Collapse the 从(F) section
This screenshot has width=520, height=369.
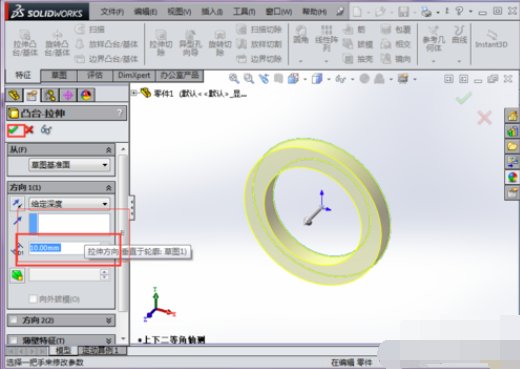pyautogui.click(x=108, y=150)
